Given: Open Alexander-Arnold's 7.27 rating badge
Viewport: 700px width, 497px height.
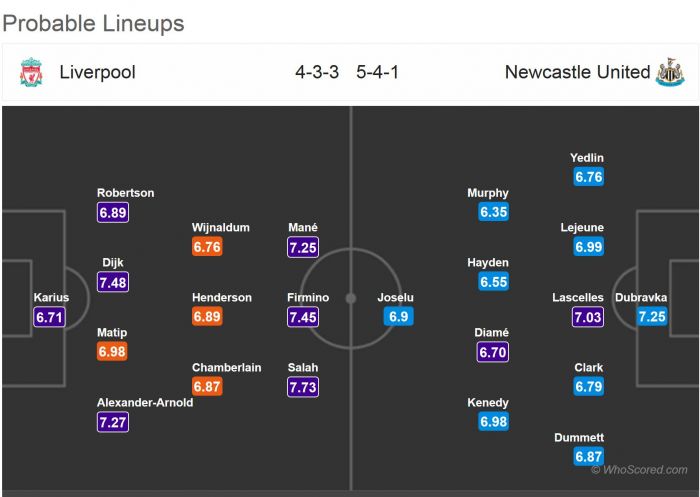Looking at the screenshot, I should (113, 422).
